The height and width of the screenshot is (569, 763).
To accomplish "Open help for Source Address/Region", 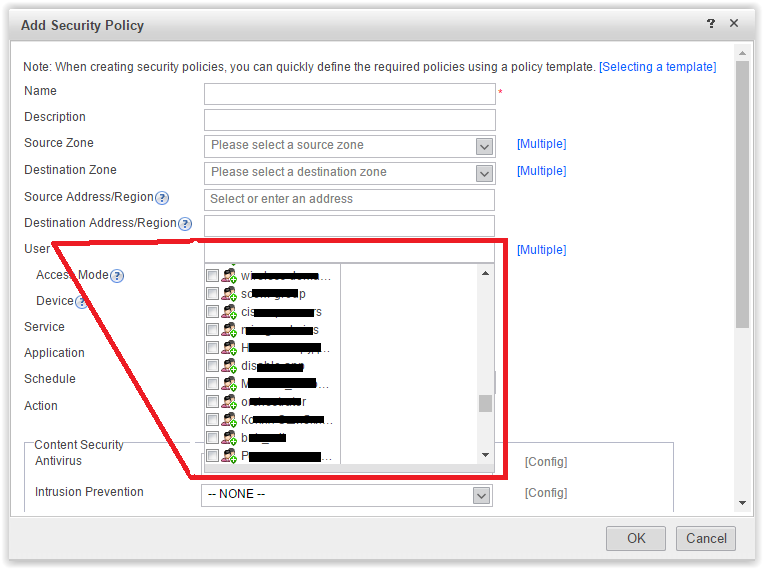I will tap(162, 198).
